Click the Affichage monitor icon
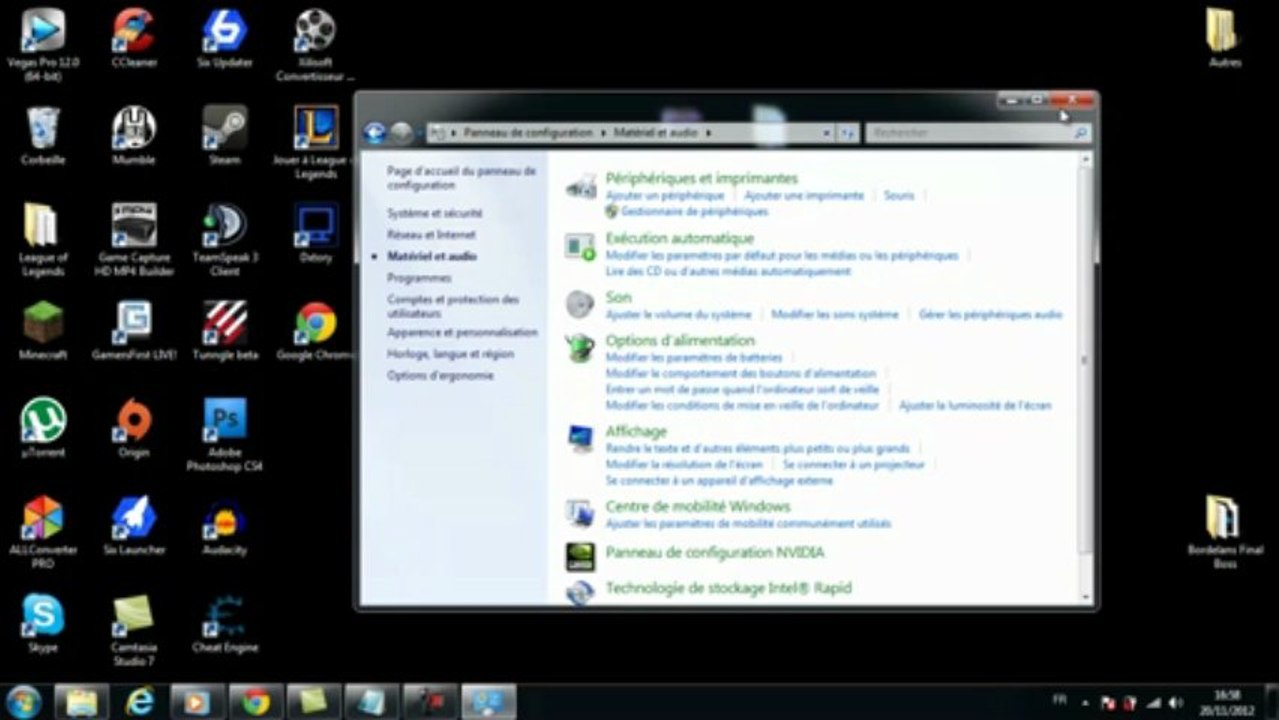1279x720 pixels. [580, 438]
